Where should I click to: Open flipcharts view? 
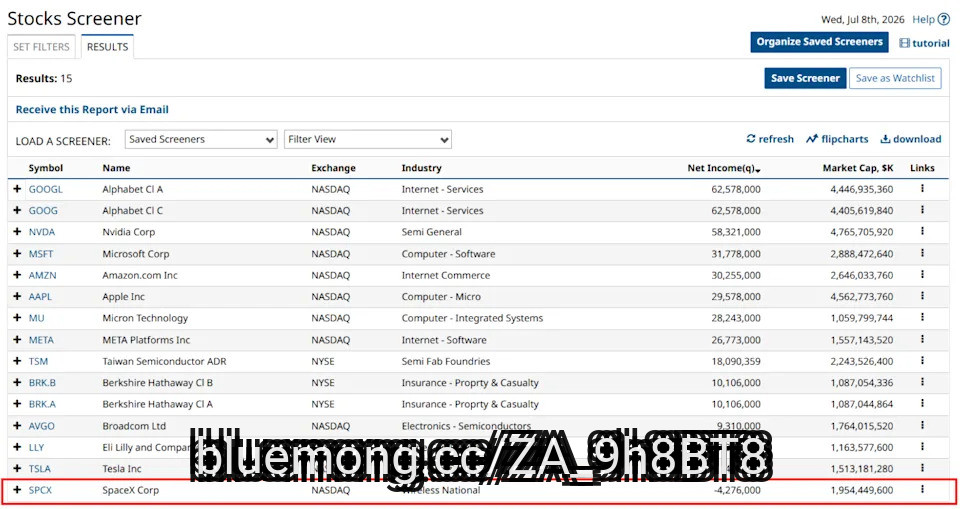coord(837,139)
